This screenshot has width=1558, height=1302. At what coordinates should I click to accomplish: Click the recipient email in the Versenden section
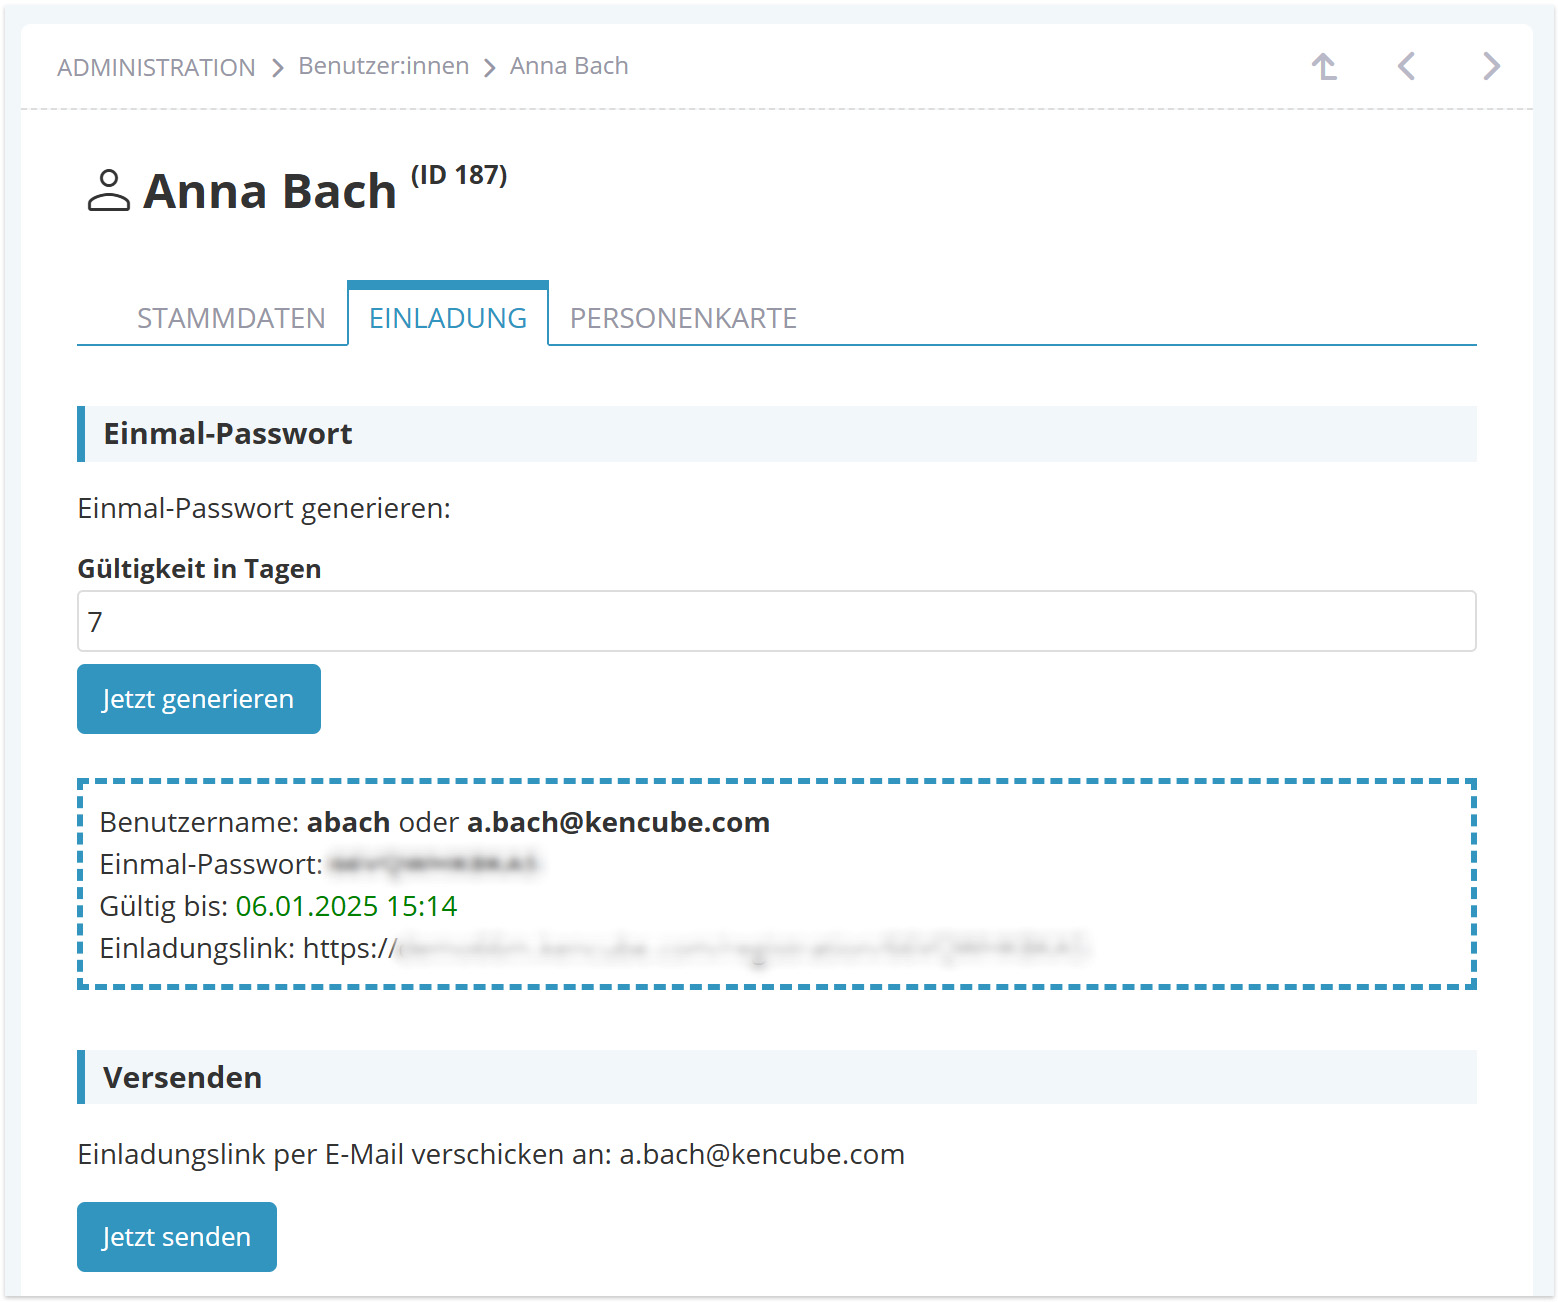click(x=762, y=1154)
